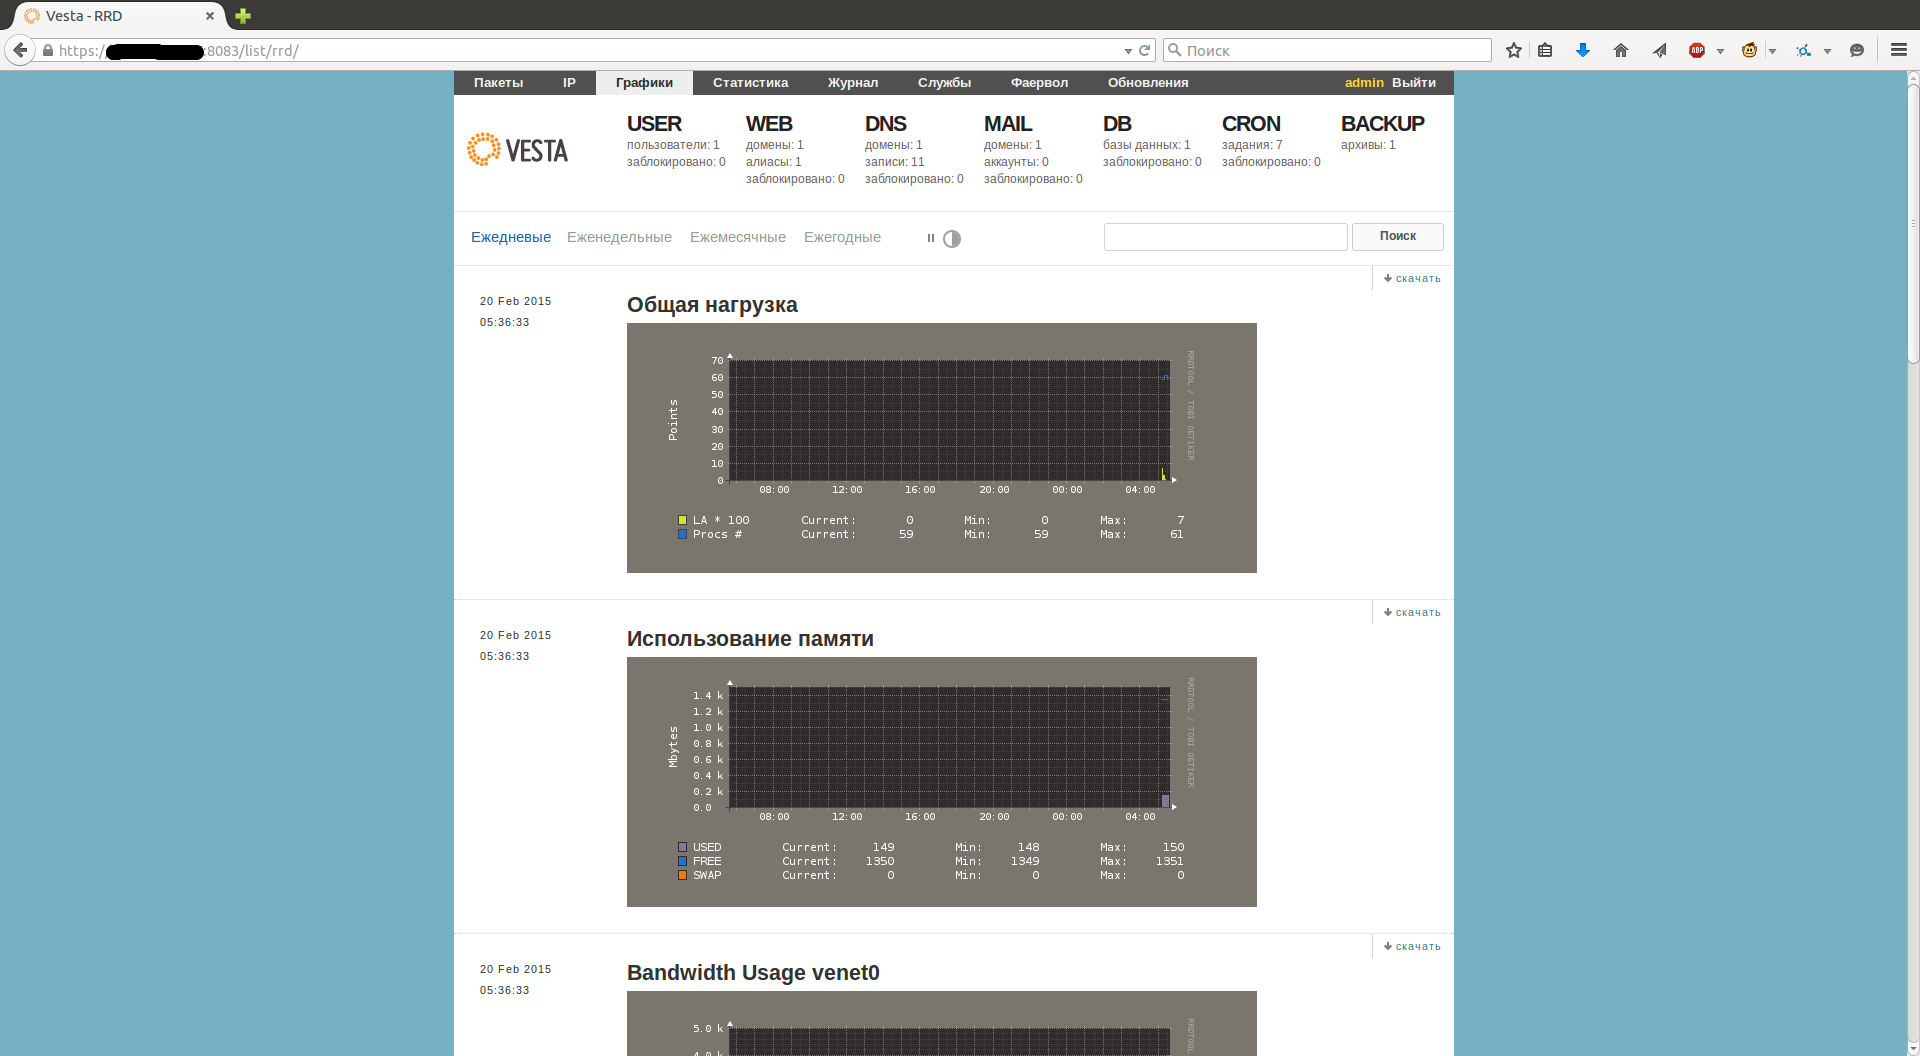Download the Использование памяти graph via скачать

(x=1412, y=613)
